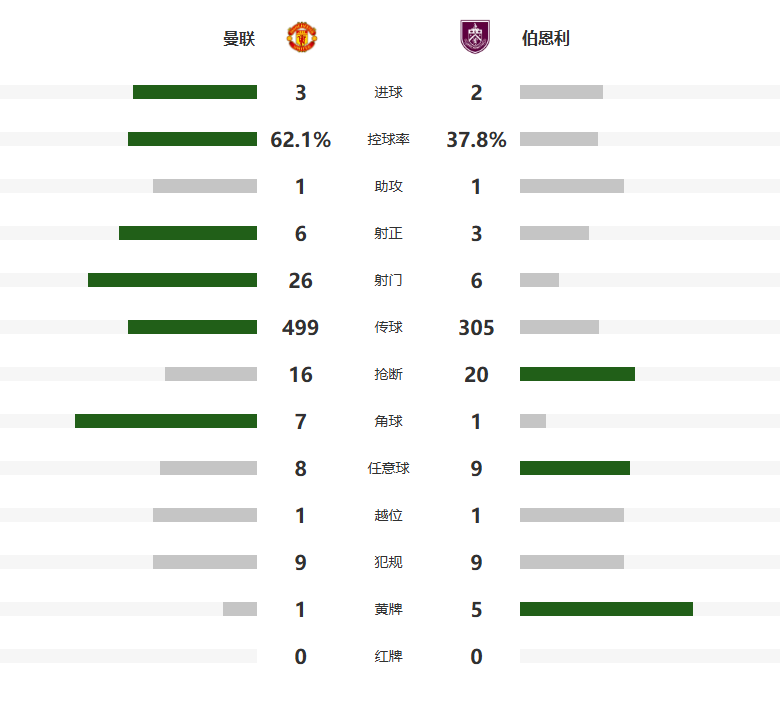Click the Burnley club crest icon
Viewport: 780px width, 703px height.
point(475,37)
